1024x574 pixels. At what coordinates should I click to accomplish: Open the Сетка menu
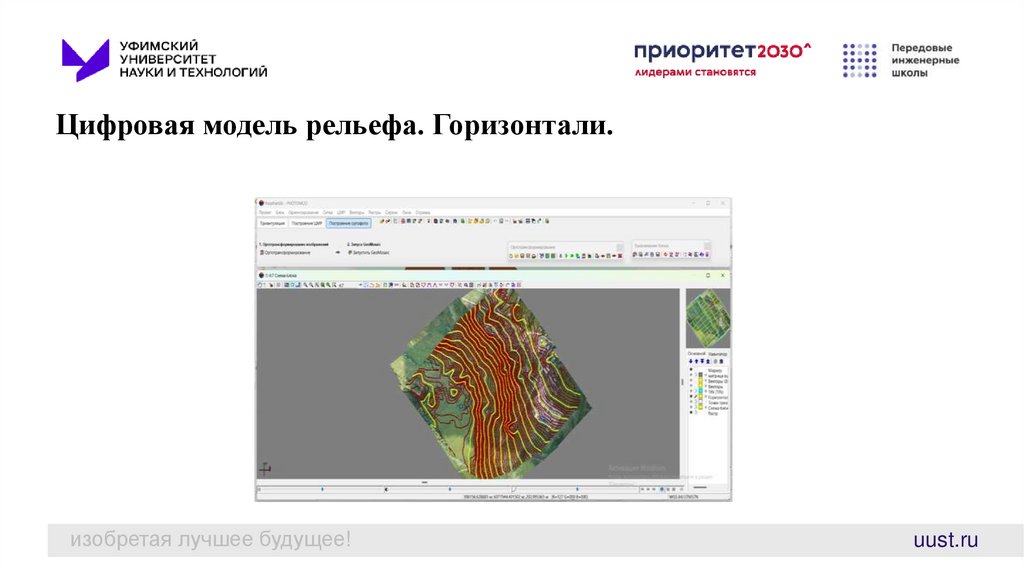pos(328,212)
